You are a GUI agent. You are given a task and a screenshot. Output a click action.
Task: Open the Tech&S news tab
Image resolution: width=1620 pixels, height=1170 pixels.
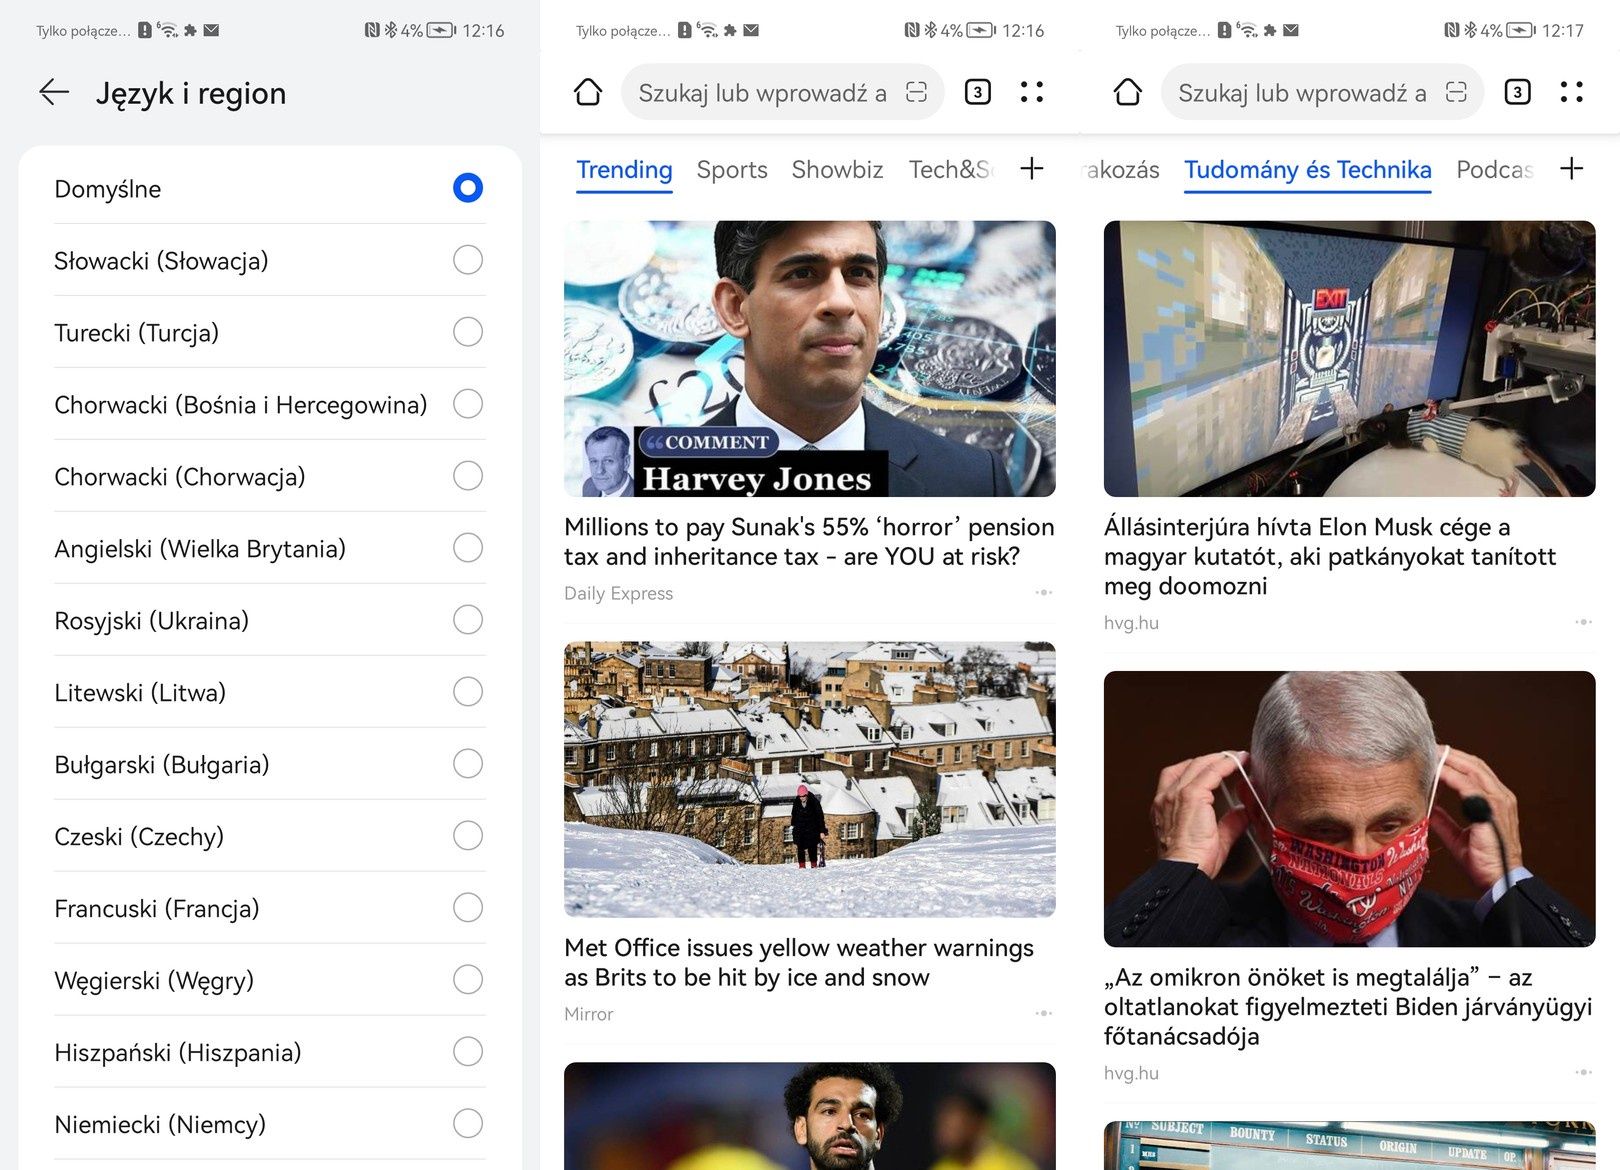point(951,170)
